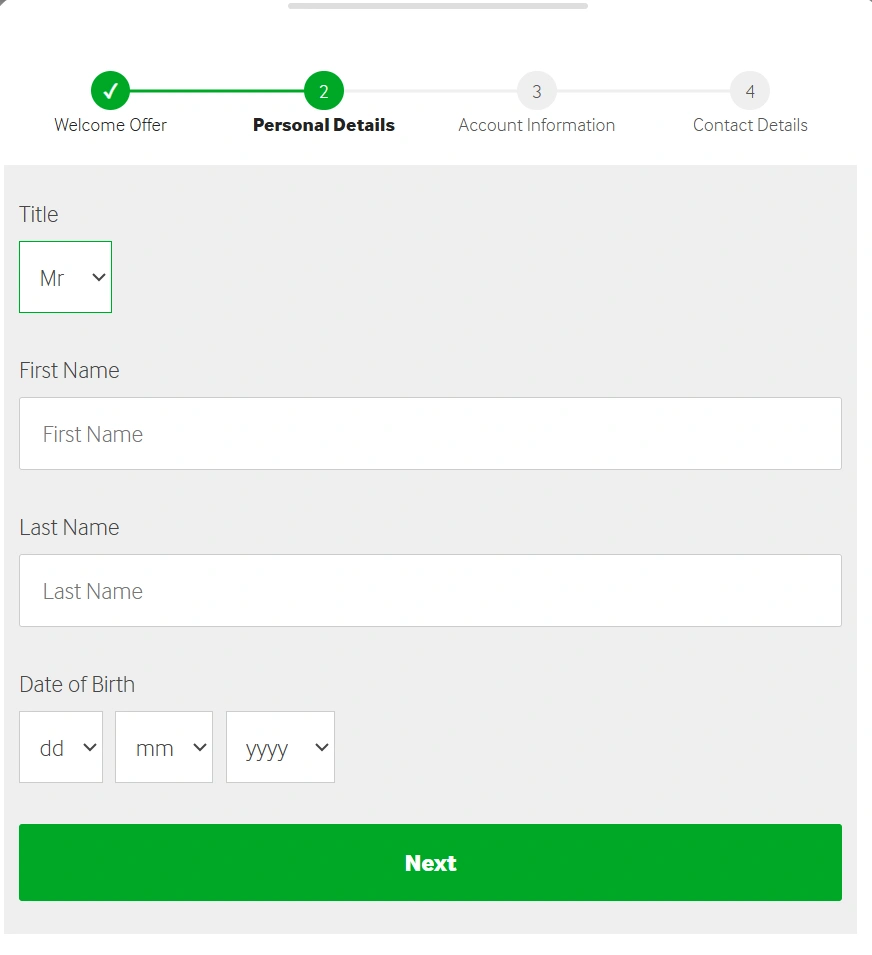Click the step 4 circle above Contact Details
This screenshot has height=955, width=872.
click(x=749, y=91)
